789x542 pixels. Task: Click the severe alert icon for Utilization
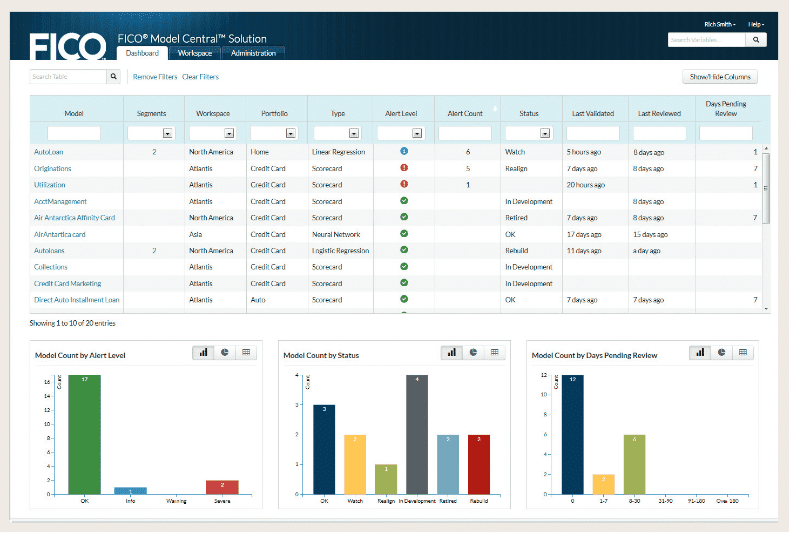tap(404, 184)
